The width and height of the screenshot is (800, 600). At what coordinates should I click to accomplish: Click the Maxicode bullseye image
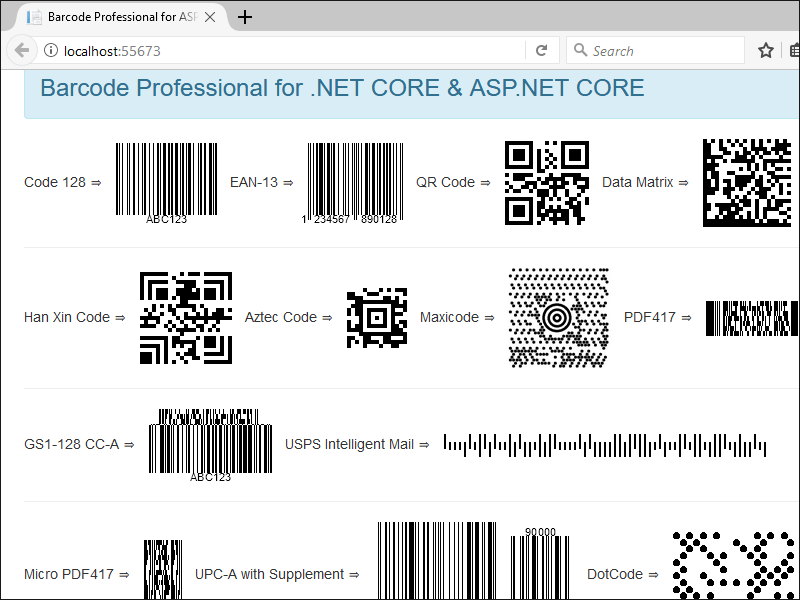(x=559, y=317)
